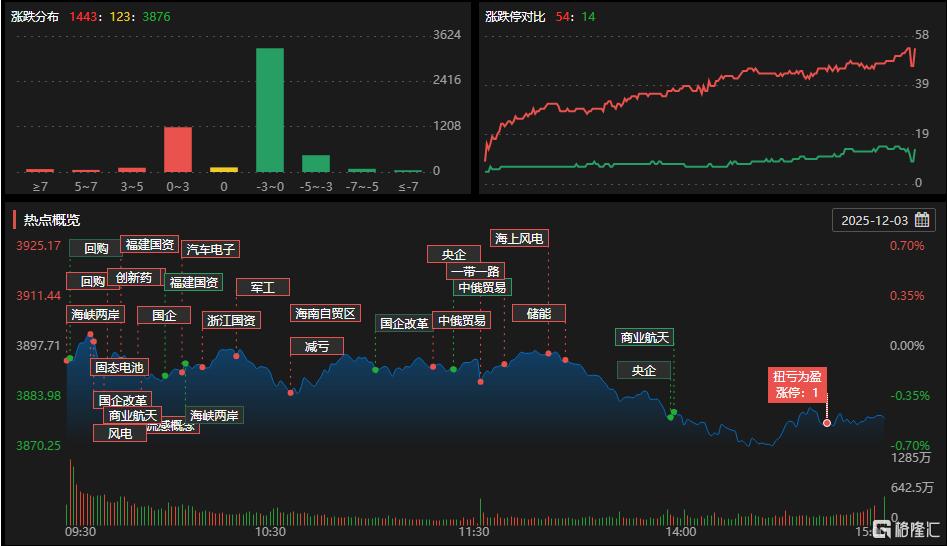Click the 储能 hotspot label
947x546 pixels.
(538, 313)
